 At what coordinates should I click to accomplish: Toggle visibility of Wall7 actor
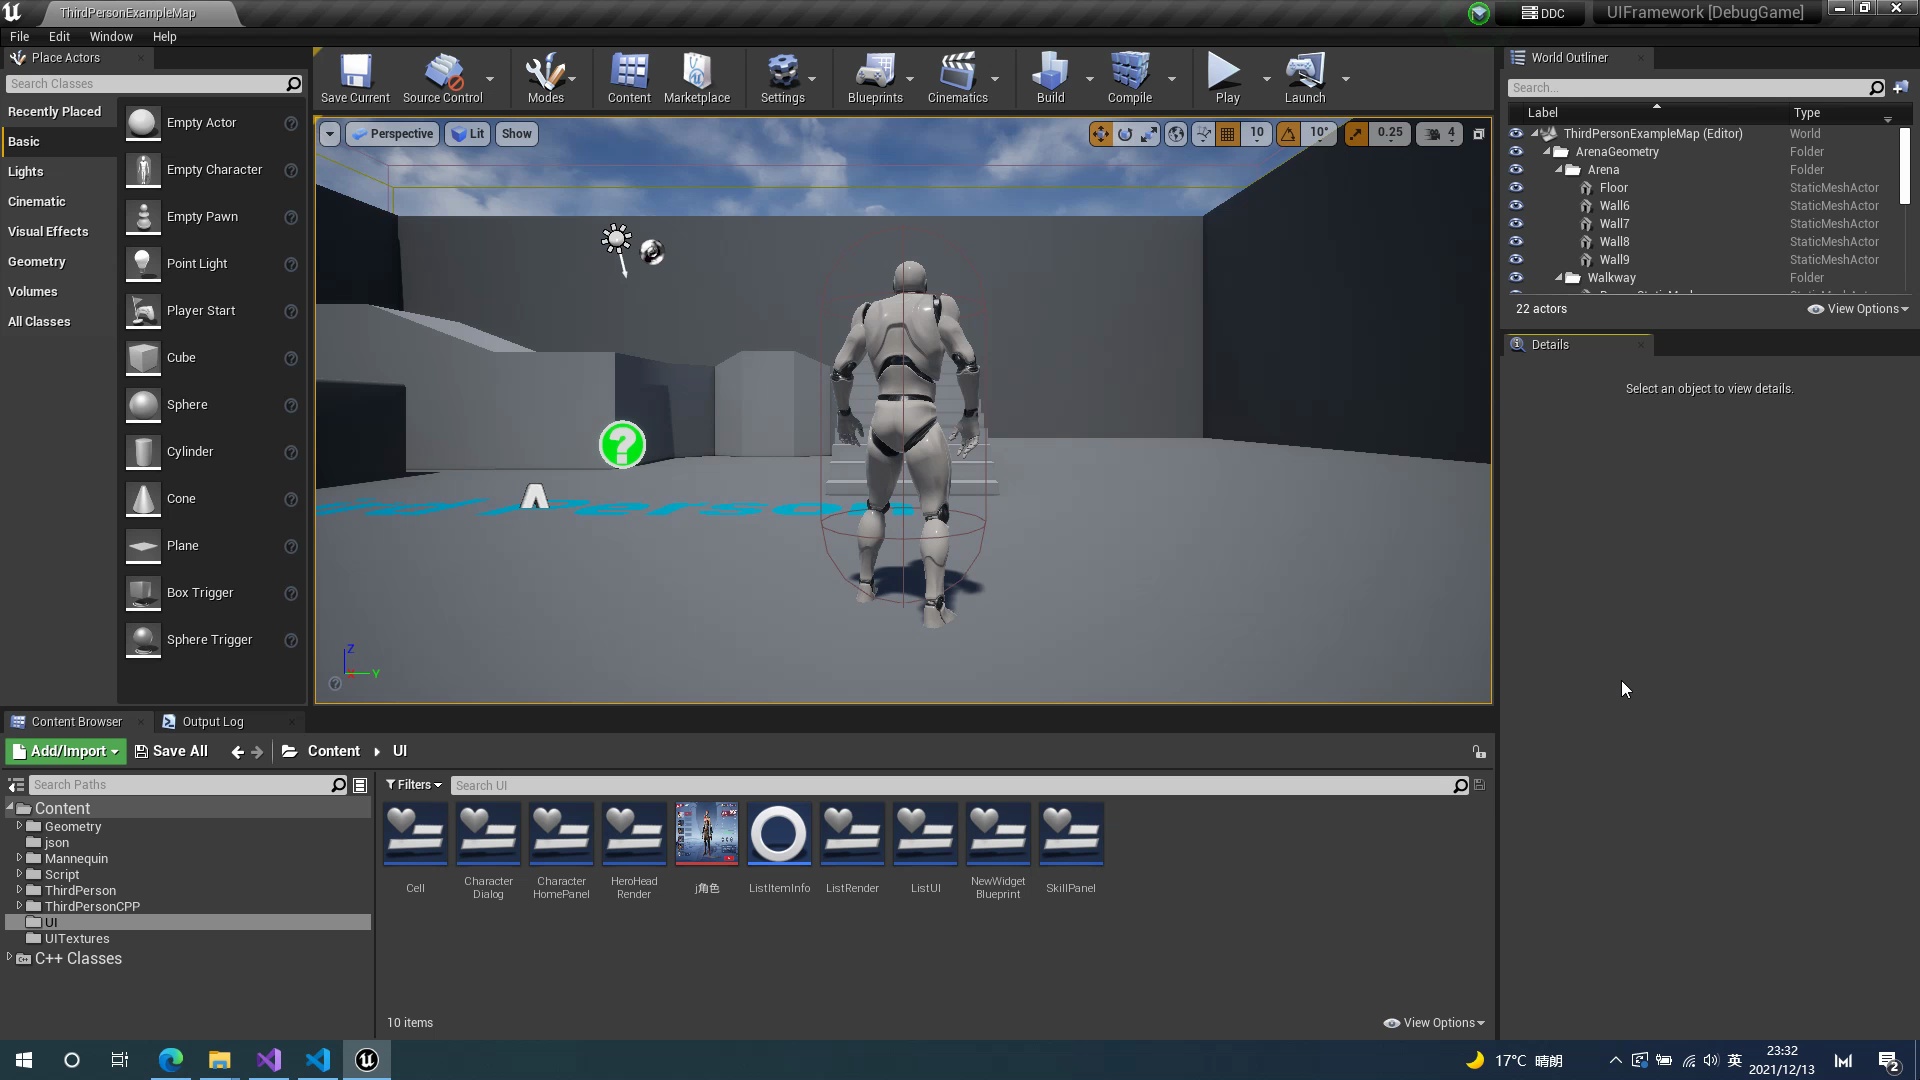coord(1516,224)
